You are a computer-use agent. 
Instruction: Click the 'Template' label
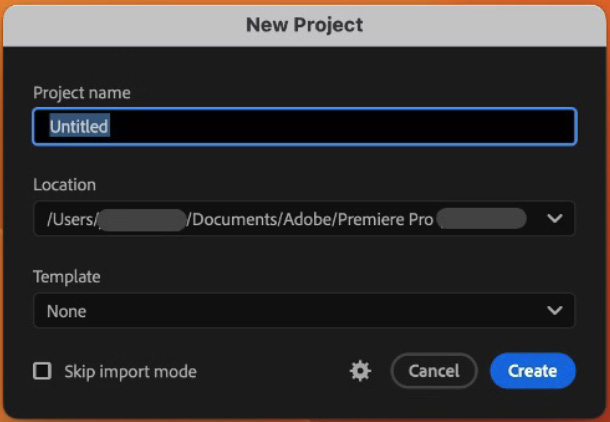[67, 277]
